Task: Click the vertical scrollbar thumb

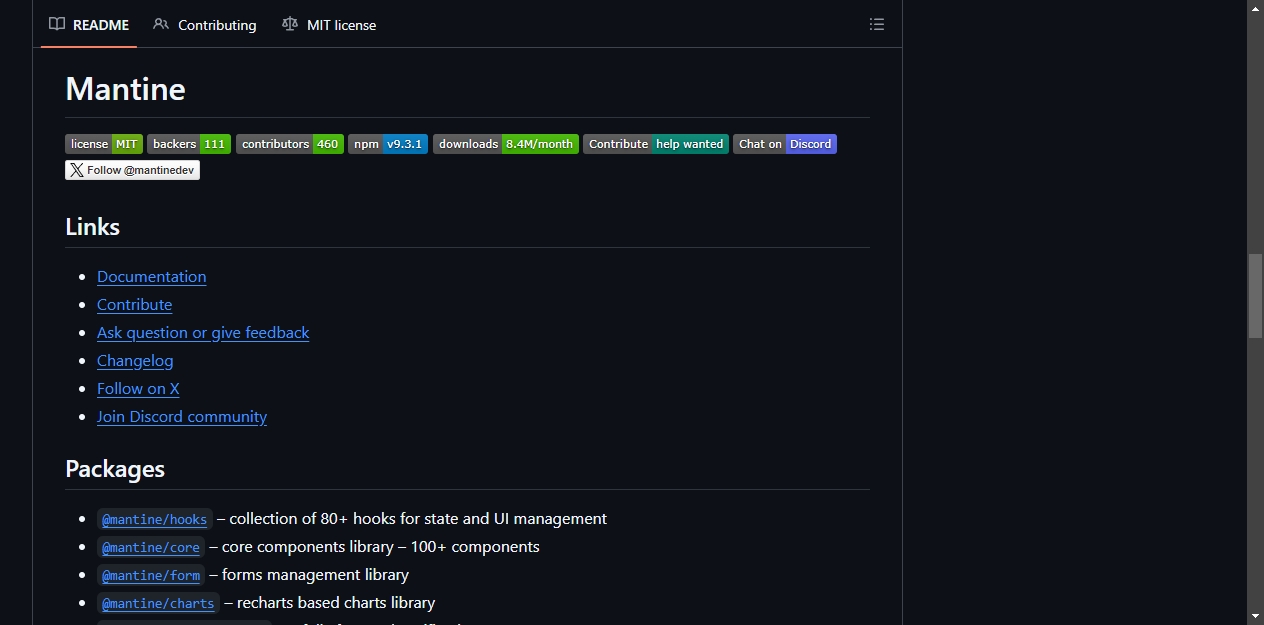Action: 1255,296
